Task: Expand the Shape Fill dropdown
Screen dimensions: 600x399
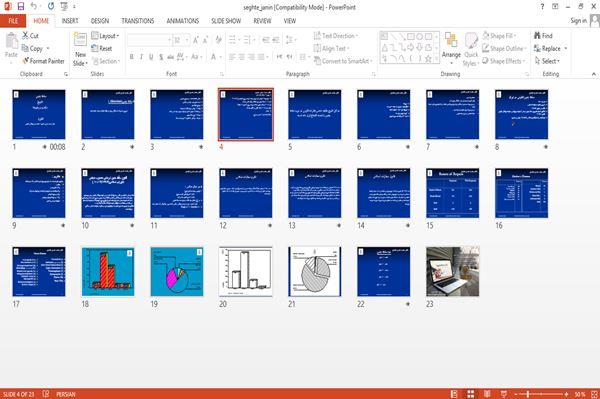Action: point(499,36)
